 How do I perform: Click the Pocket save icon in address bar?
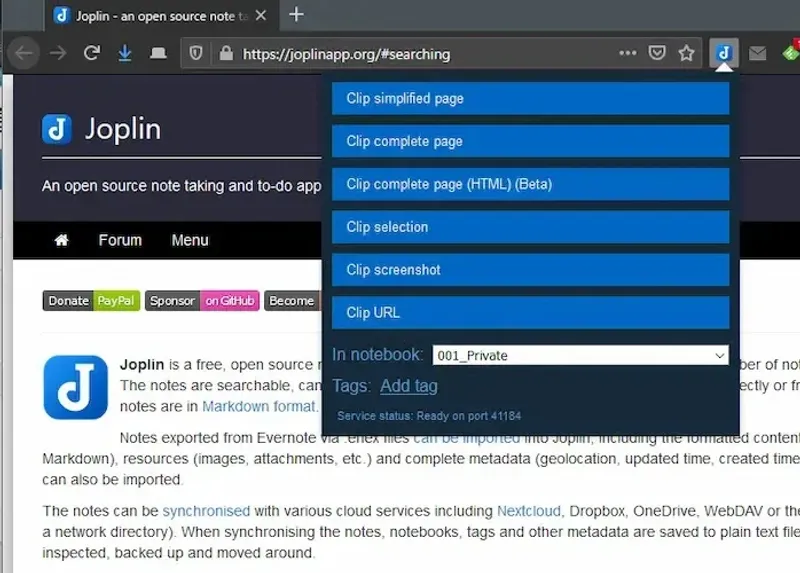click(x=657, y=53)
